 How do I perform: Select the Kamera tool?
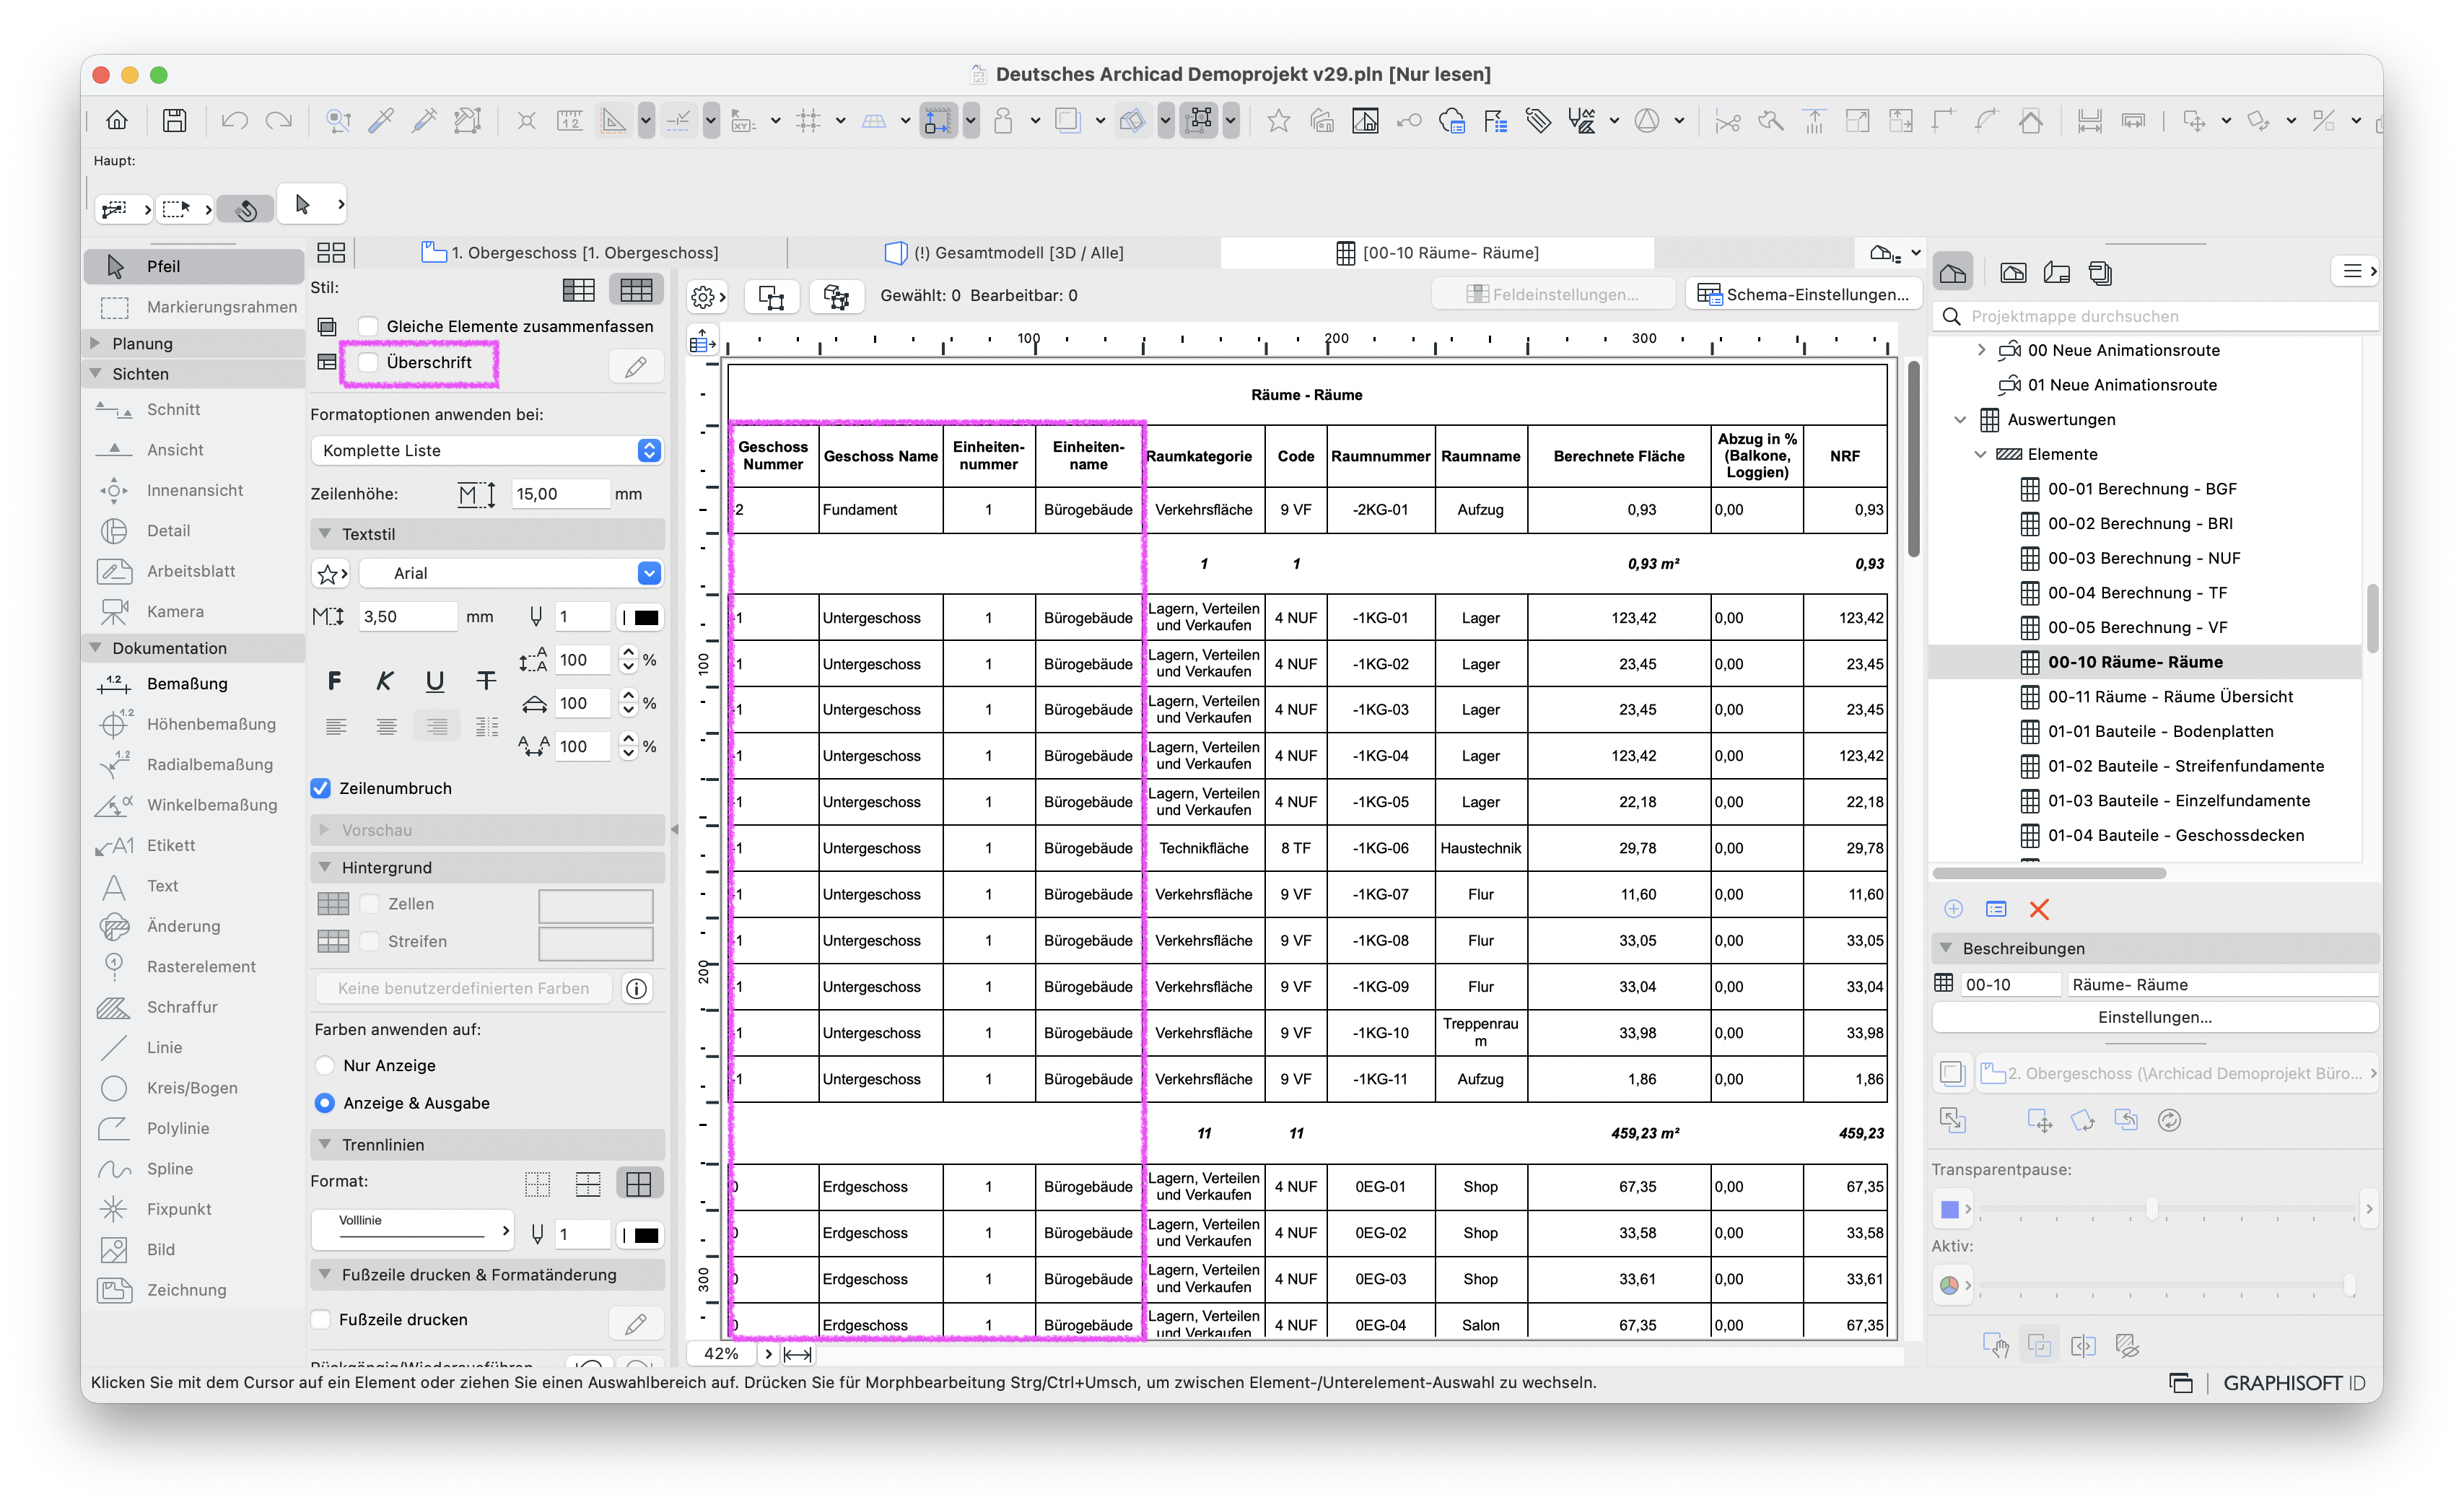(x=194, y=611)
